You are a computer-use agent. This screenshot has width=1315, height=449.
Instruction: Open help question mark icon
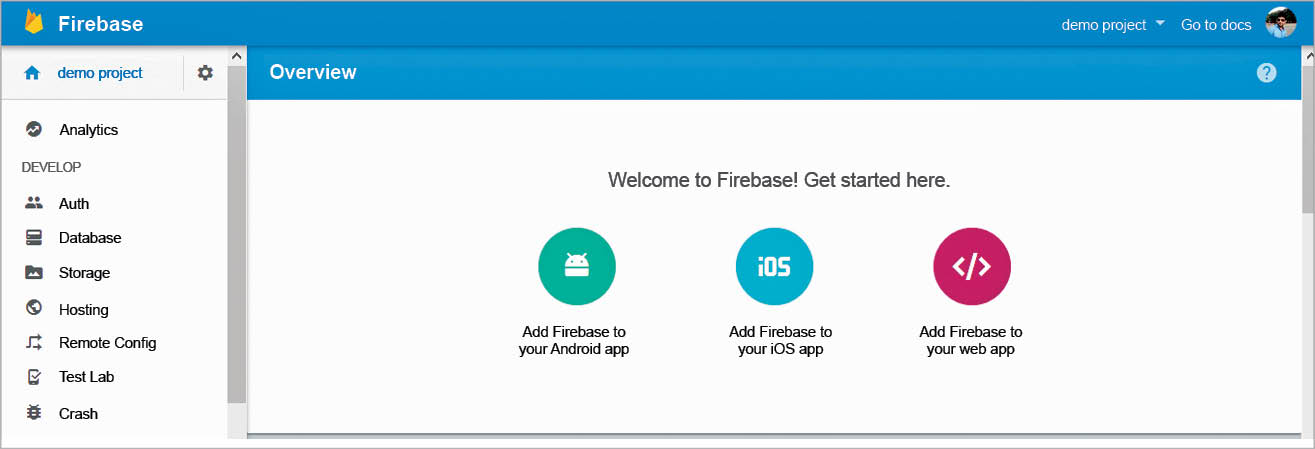1266,73
